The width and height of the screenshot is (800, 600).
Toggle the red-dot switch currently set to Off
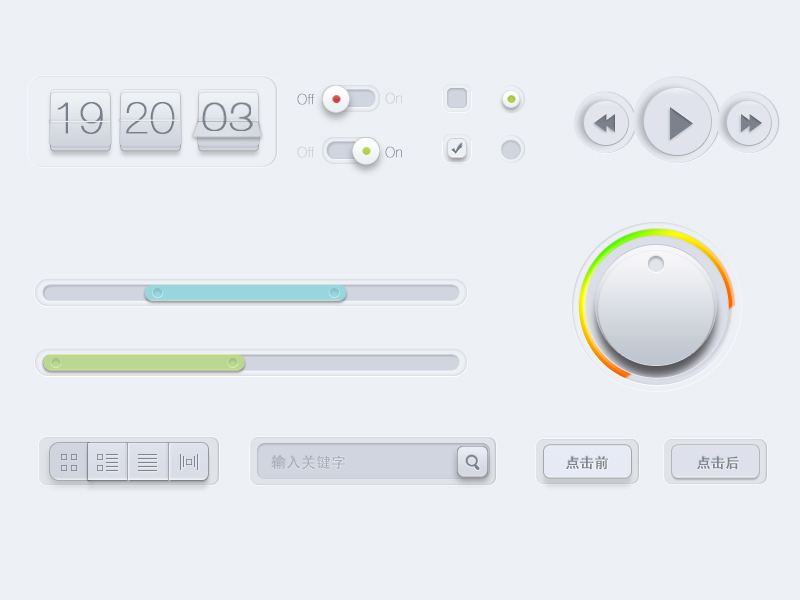click(x=351, y=98)
